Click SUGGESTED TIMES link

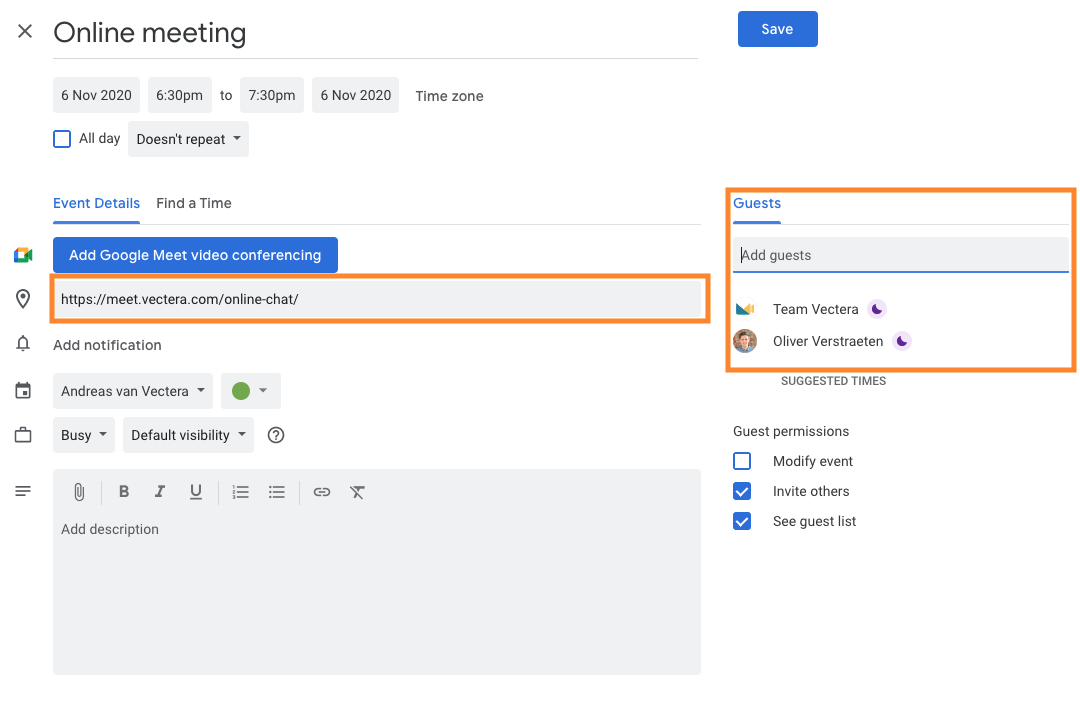(833, 381)
